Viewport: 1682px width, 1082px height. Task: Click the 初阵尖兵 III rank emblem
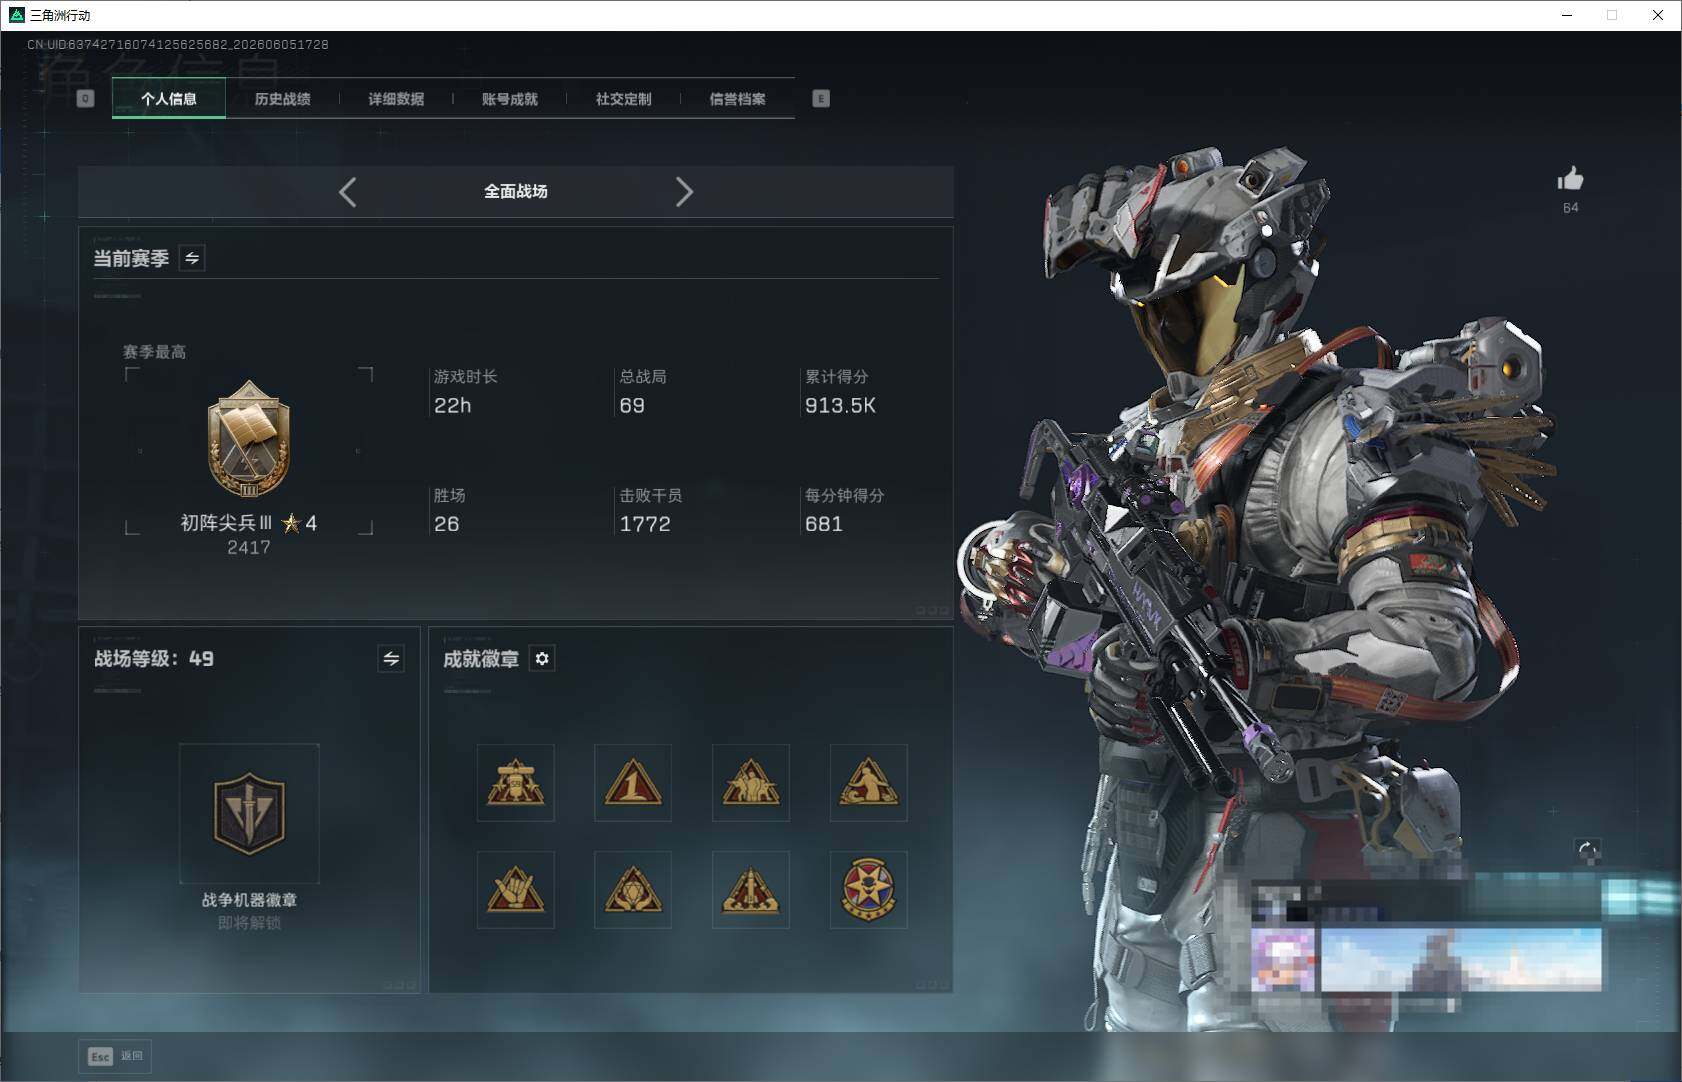(249, 439)
